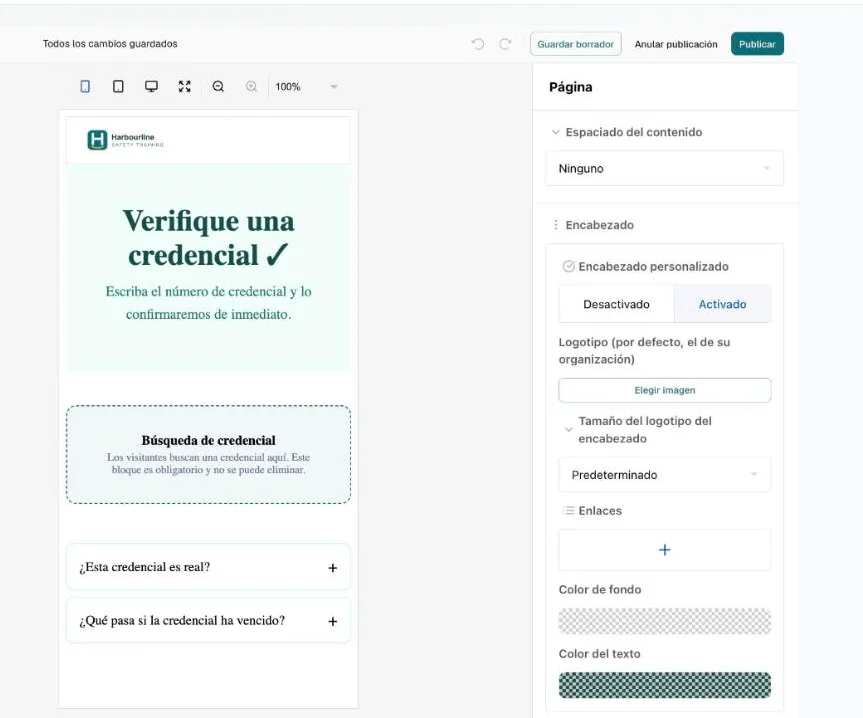Select the Búsqueda de credencial block

(209, 454)
